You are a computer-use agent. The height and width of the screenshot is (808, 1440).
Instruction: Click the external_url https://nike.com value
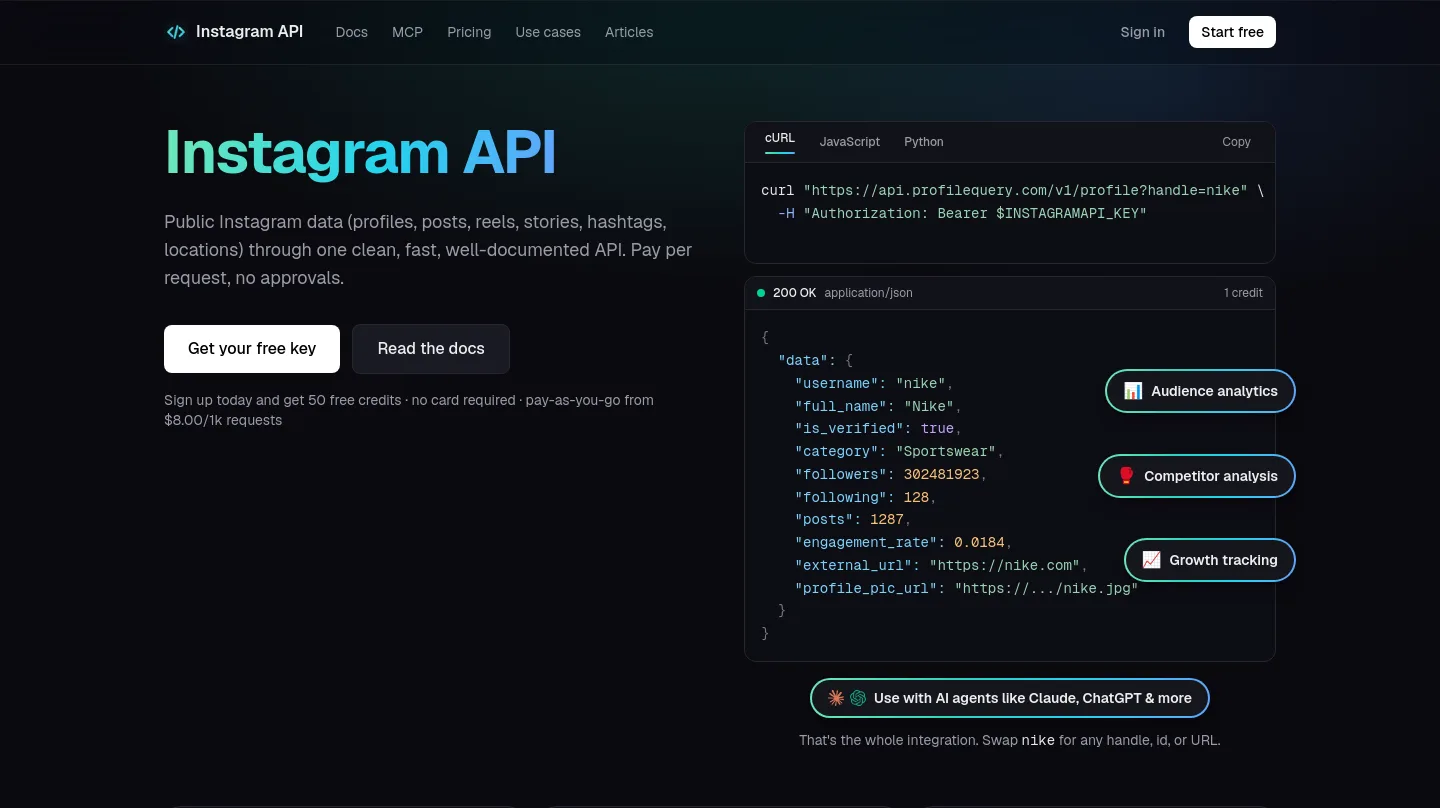(1004, 565)
